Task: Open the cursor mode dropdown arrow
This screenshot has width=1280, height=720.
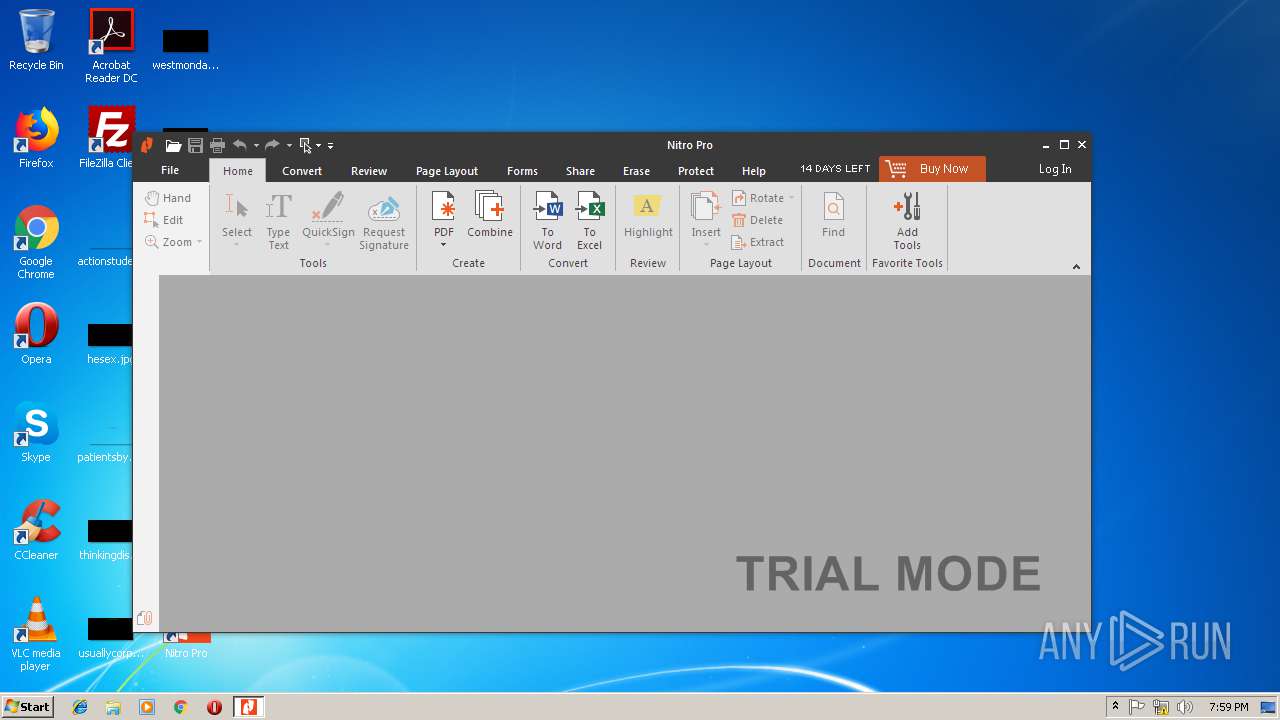Action: [319, 146]
